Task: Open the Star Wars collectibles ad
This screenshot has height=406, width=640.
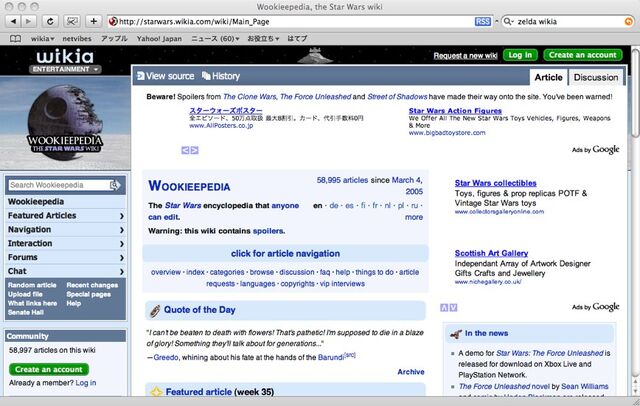Action: pyautogui.click(x=496, y=183)
